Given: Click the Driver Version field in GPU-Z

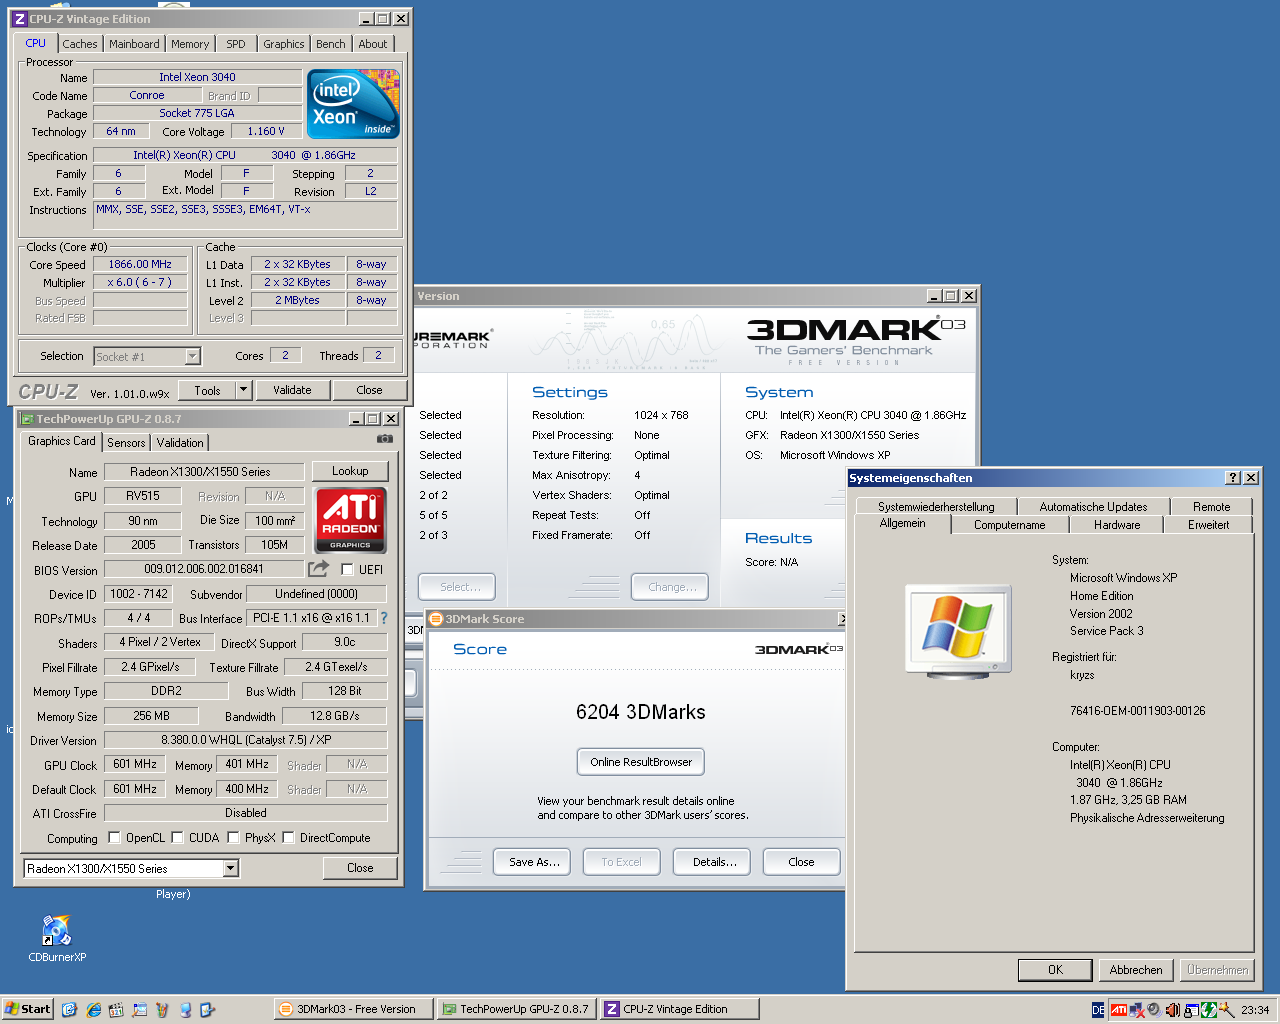Looking at the screenshot, I should point(246,740).
